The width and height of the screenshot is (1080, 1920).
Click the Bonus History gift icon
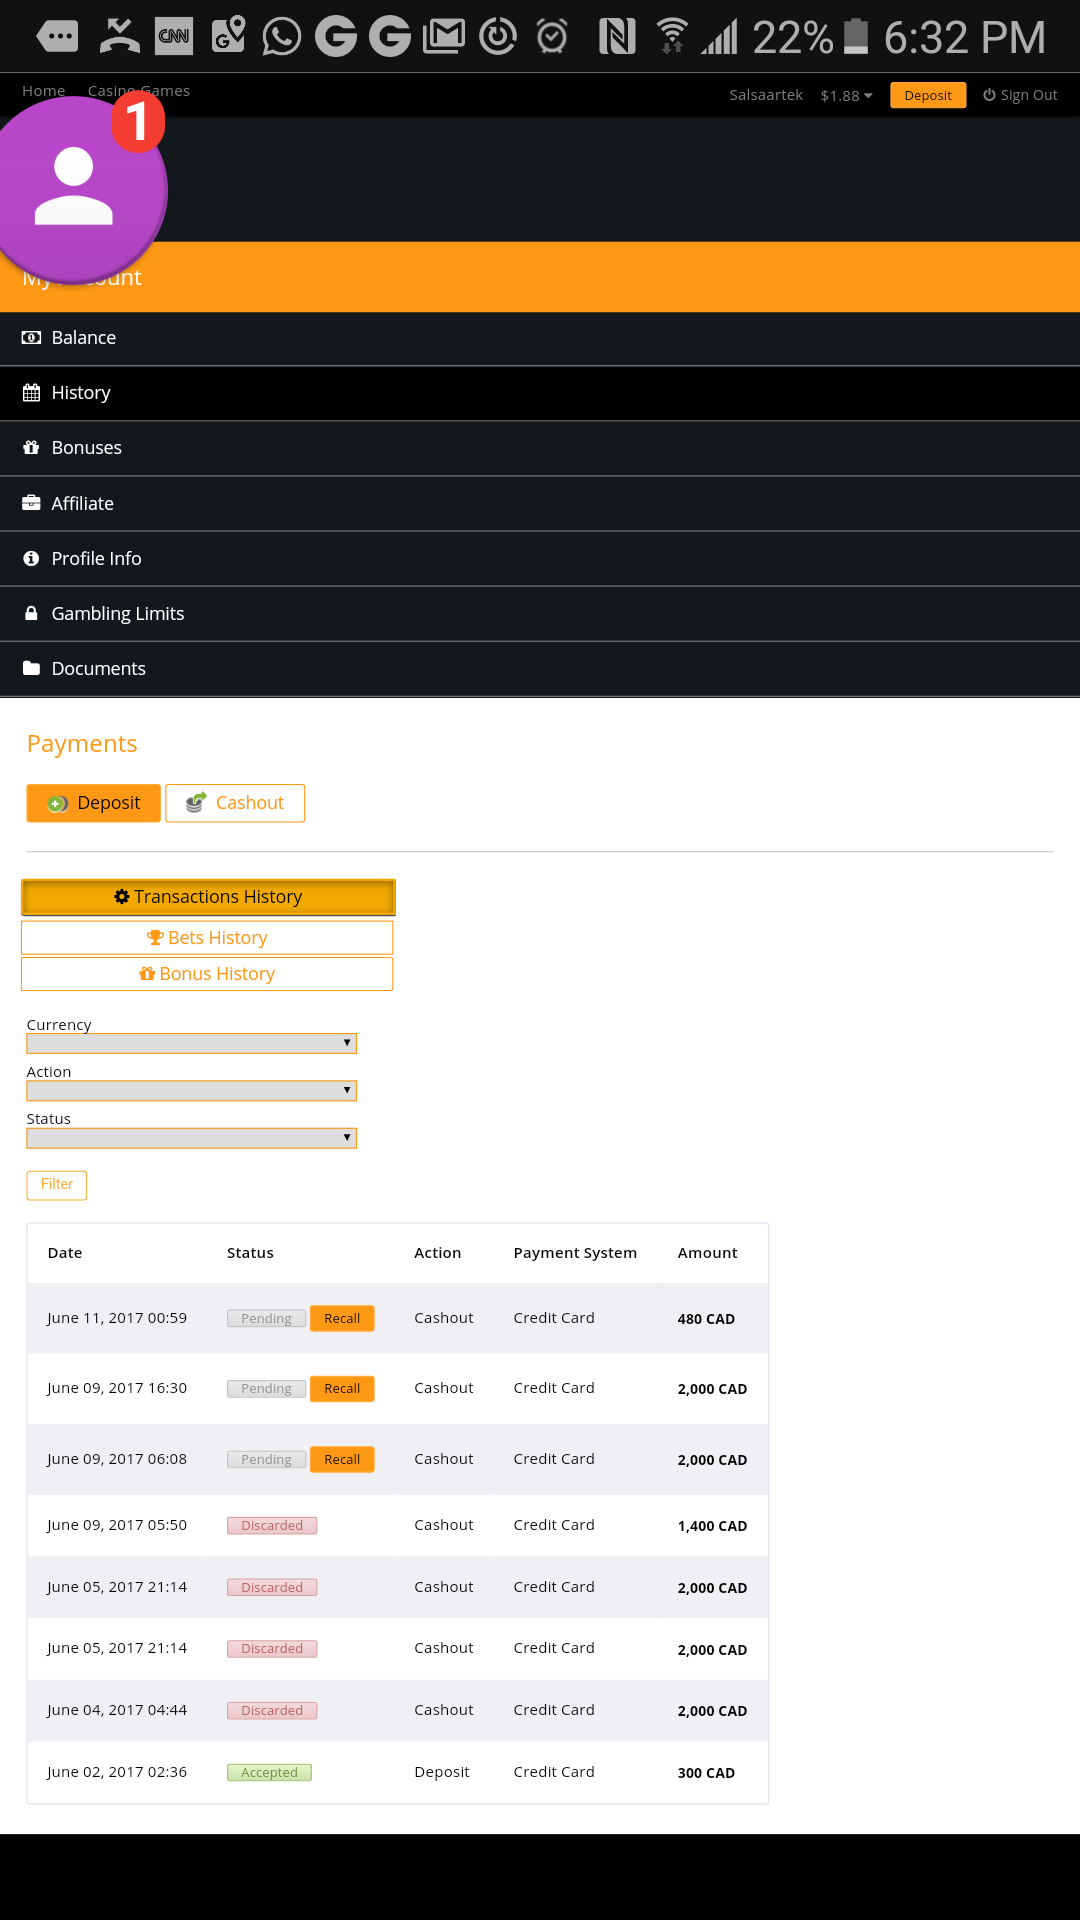point(147,974)
